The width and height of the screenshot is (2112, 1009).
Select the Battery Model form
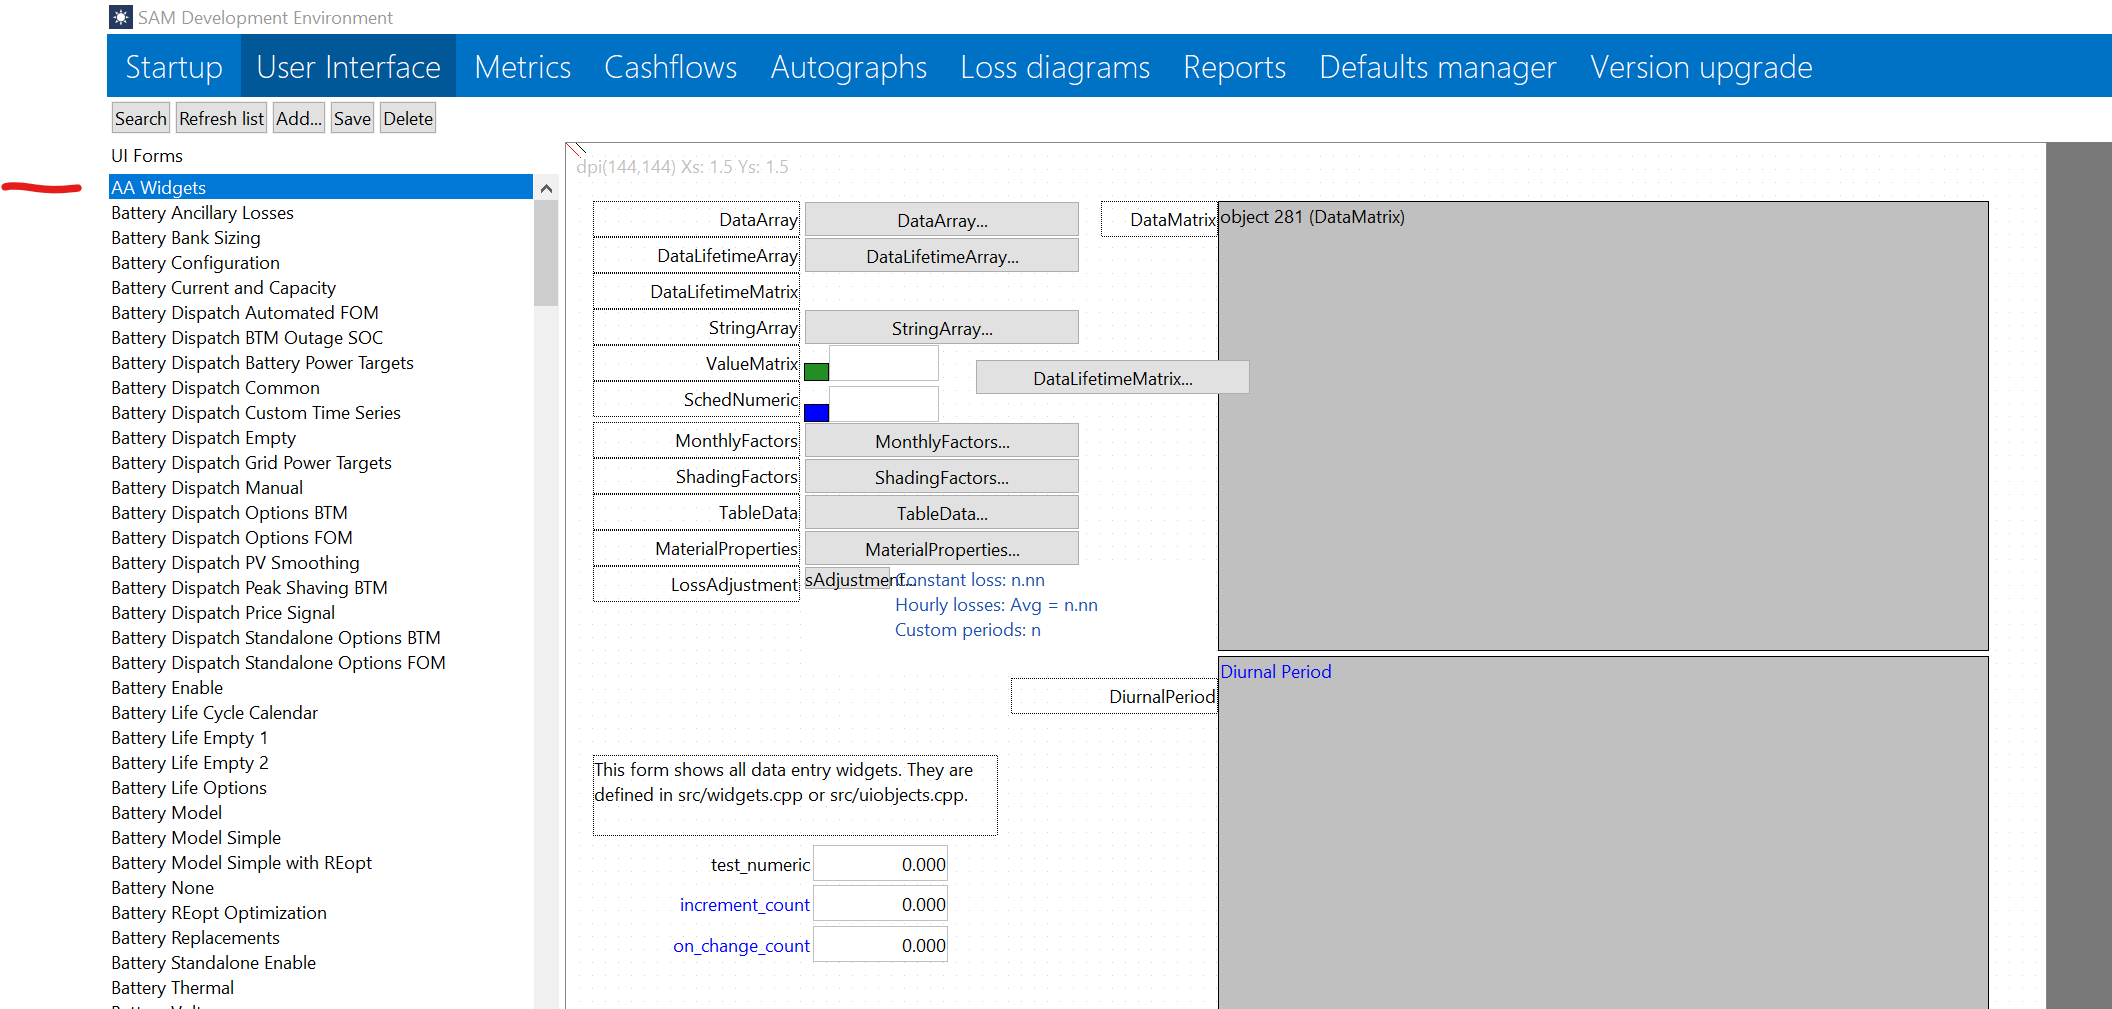click(x=166, y=812)
